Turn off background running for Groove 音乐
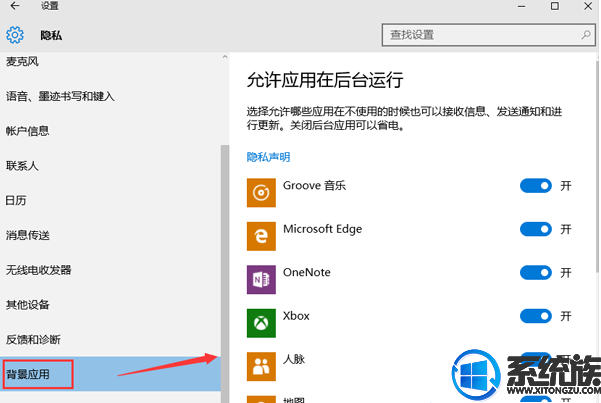The height and width of the screenshot is (403, 601). tap(535, 186)
